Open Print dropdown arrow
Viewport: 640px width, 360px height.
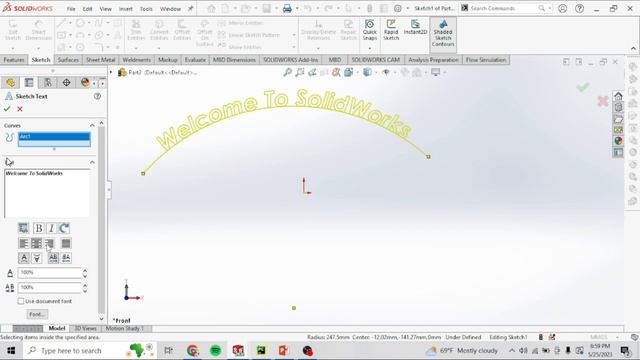(x=297, y=8)
